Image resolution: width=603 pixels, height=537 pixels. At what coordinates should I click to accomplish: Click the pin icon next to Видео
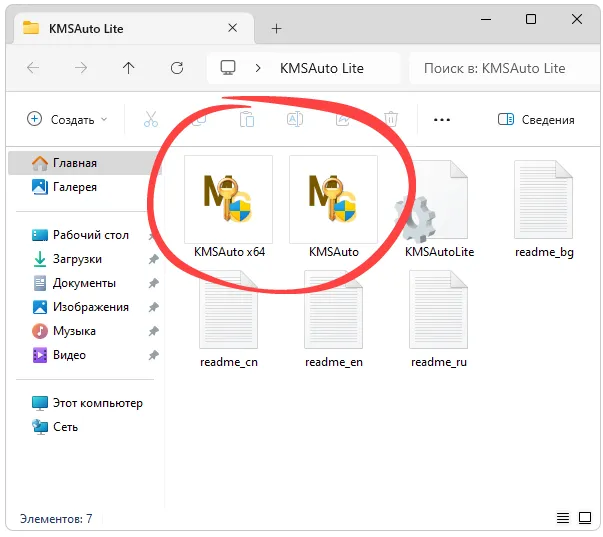(153, 355)
